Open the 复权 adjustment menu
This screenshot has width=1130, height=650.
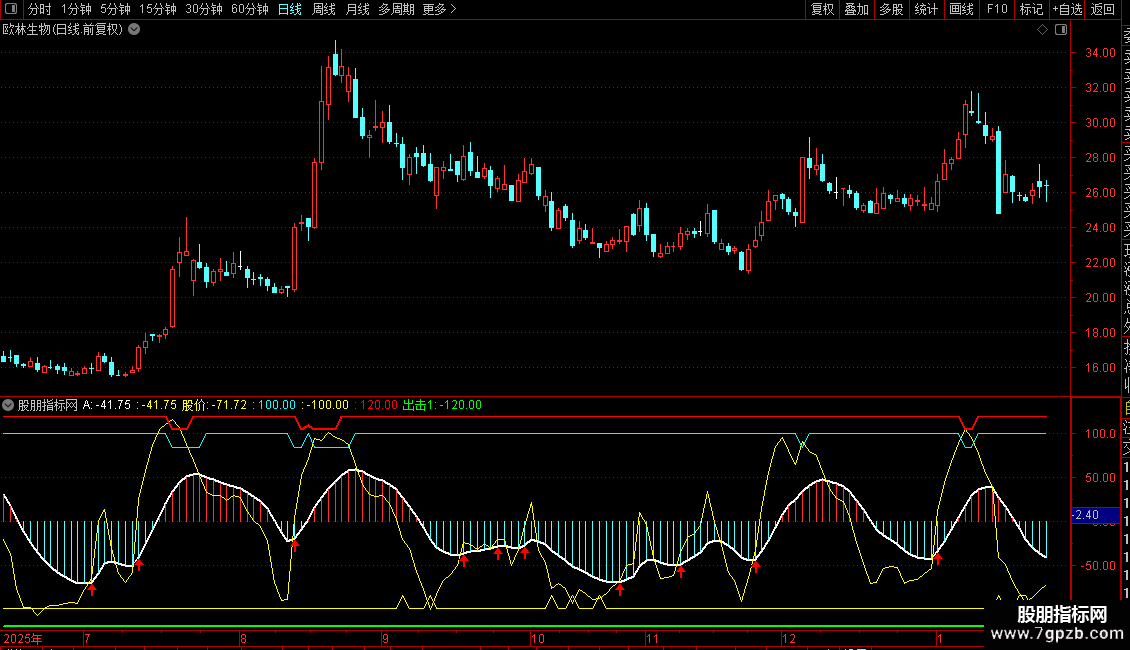coord(822,10)
